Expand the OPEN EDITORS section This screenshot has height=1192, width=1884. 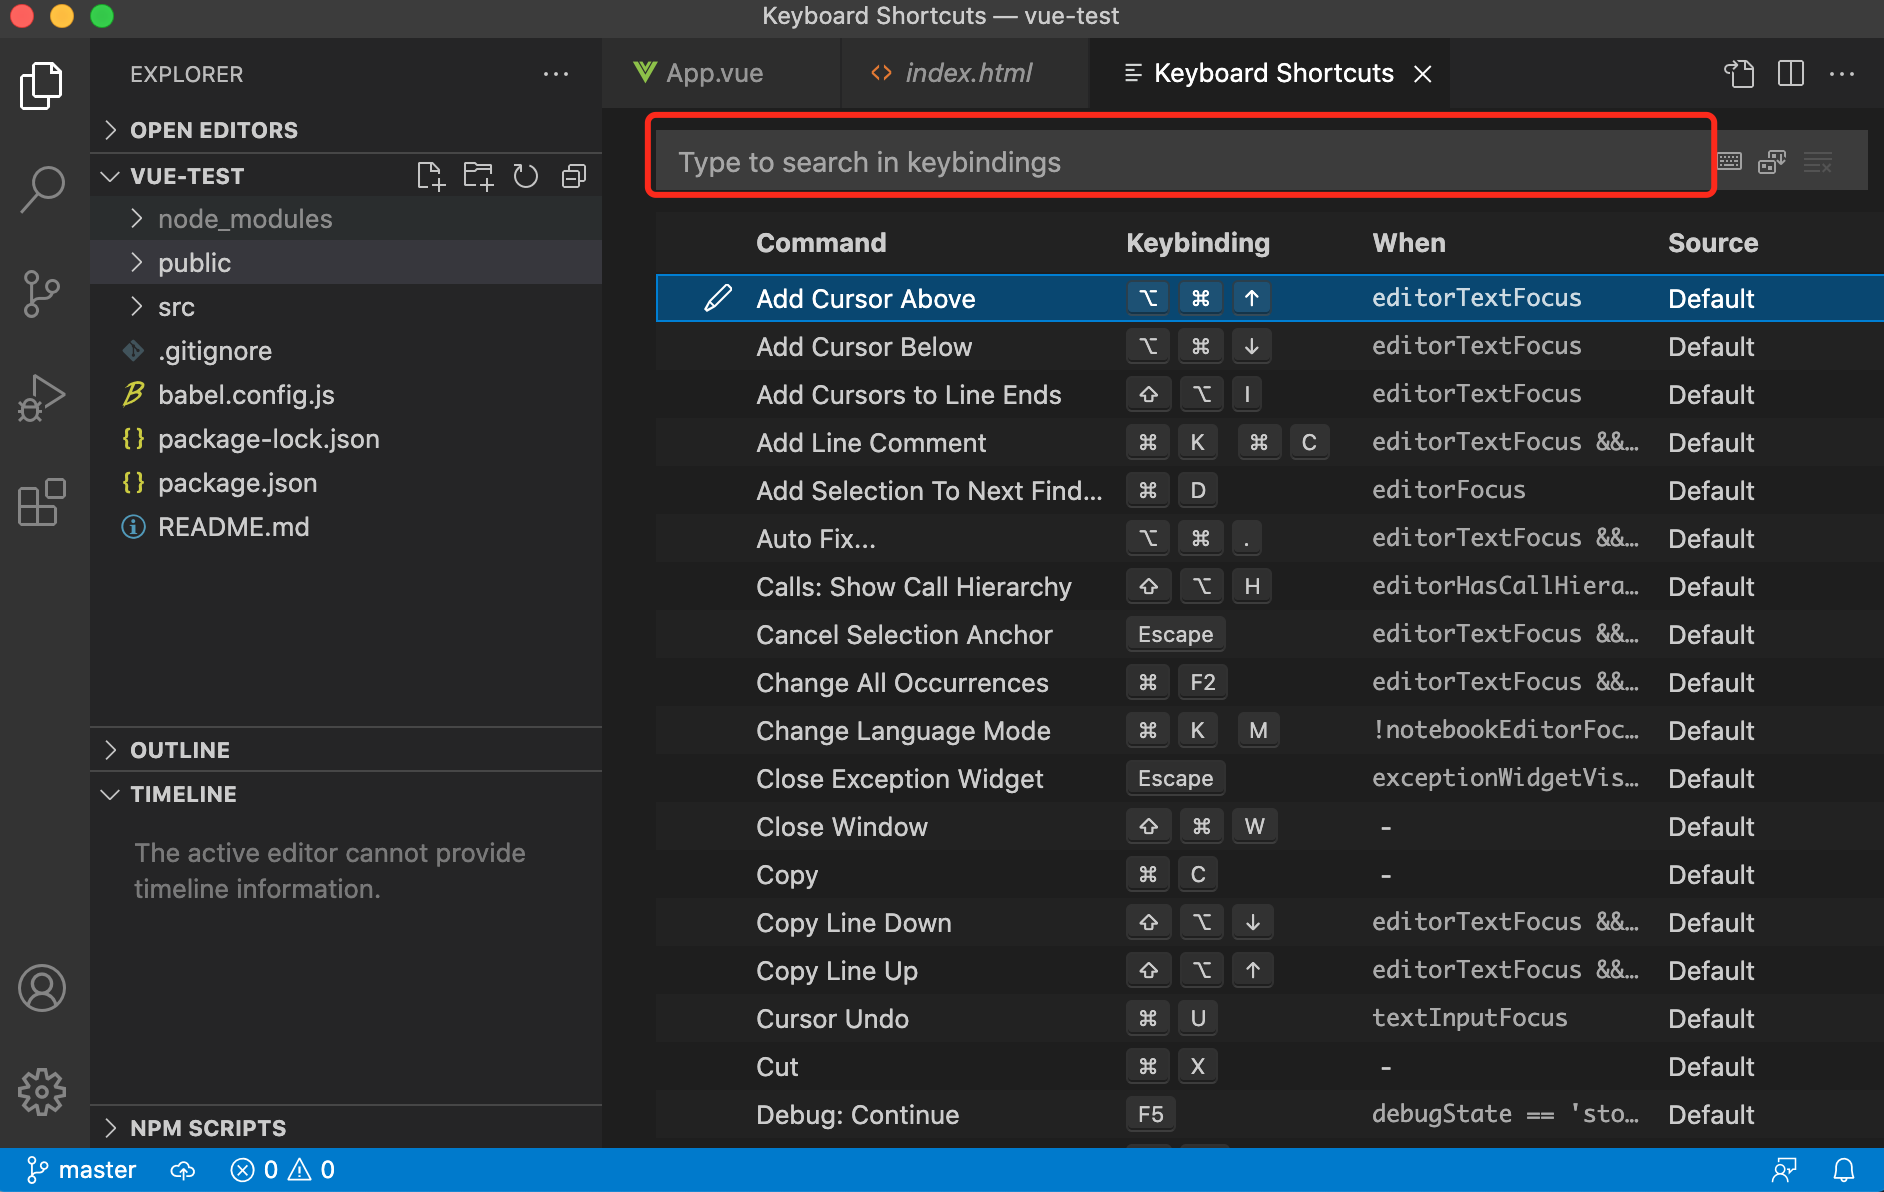(x=346, y=130)
